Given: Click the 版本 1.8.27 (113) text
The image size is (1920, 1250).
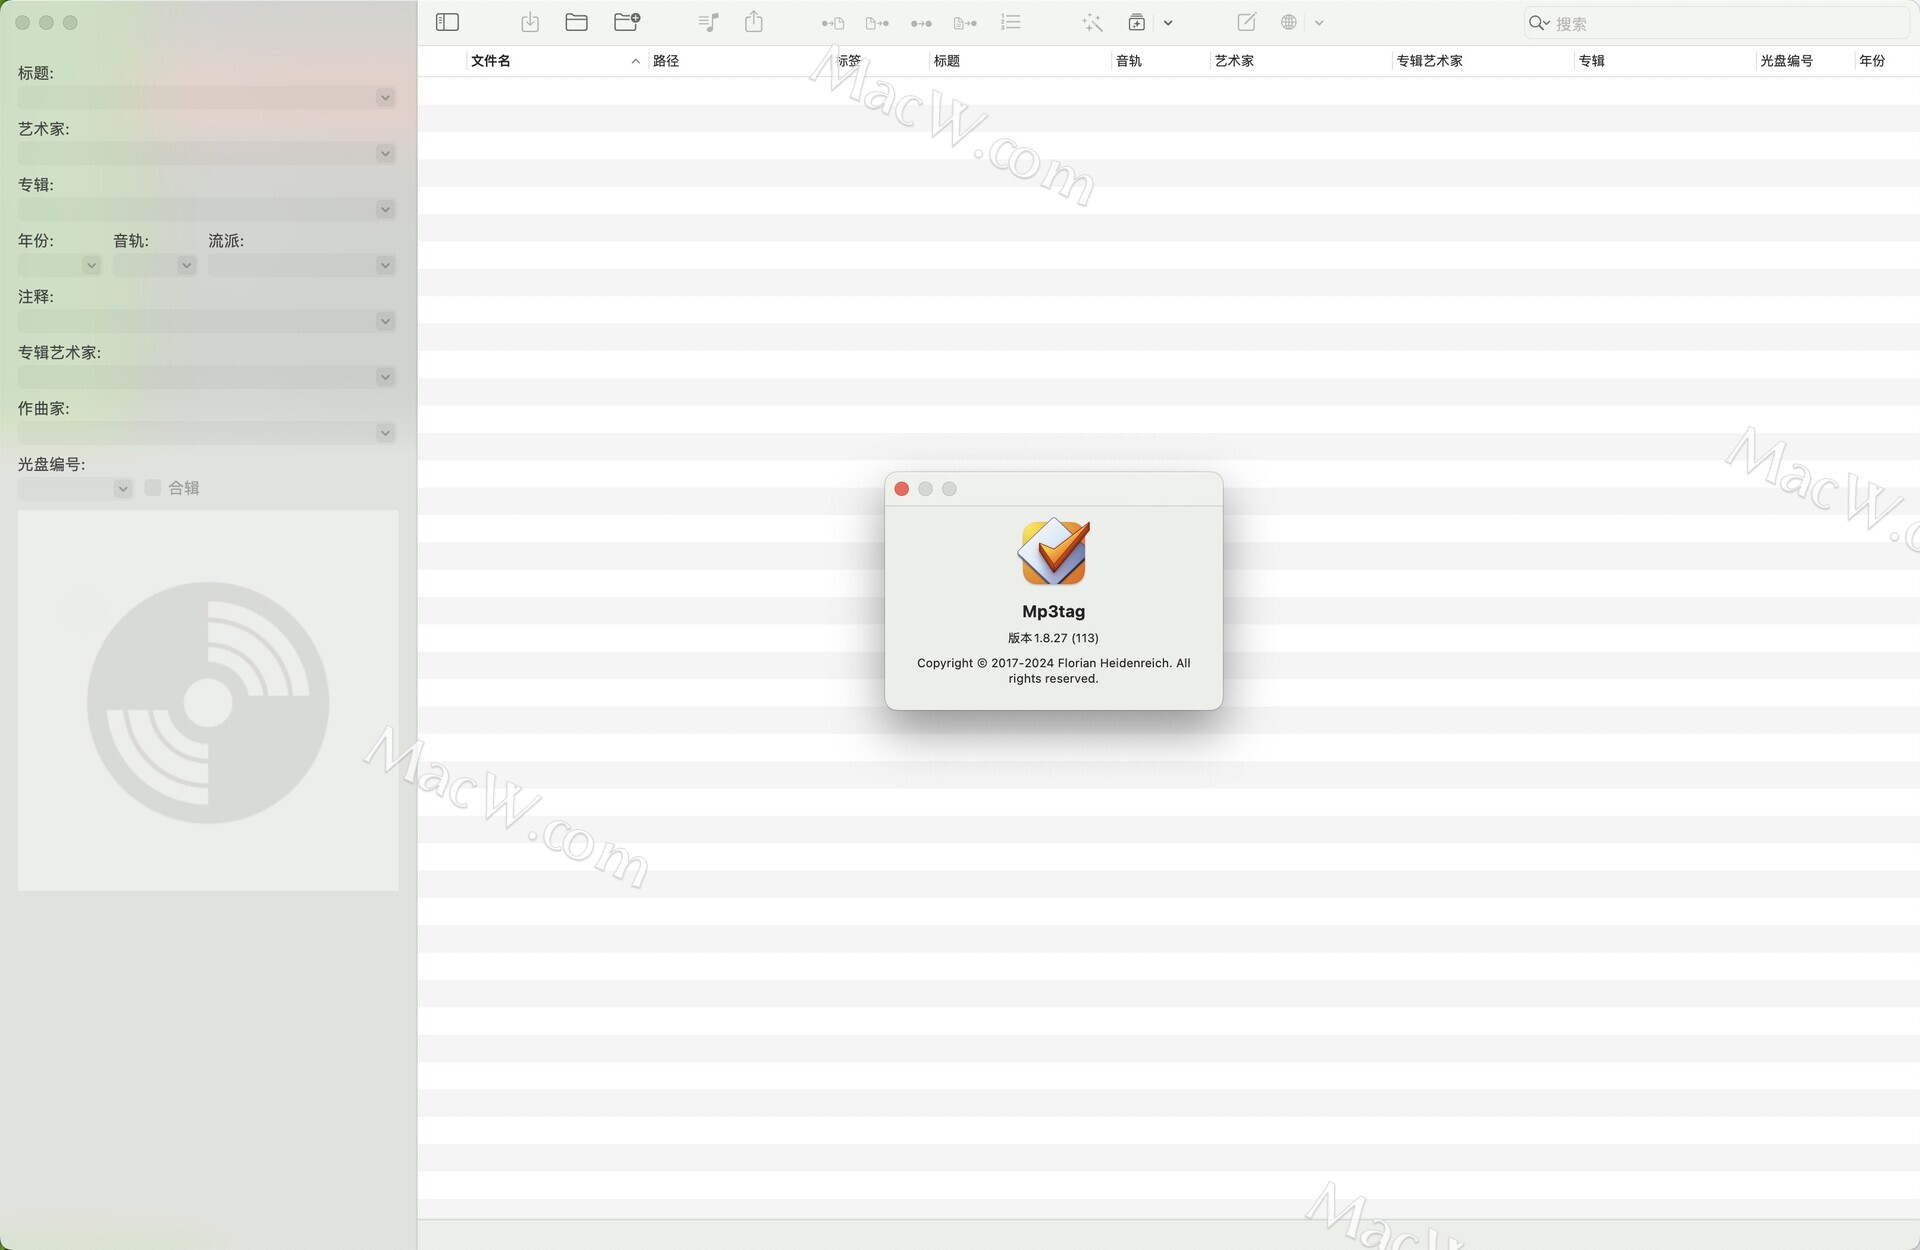Looking at the screenshot, I should click(x=1053, y=638).
